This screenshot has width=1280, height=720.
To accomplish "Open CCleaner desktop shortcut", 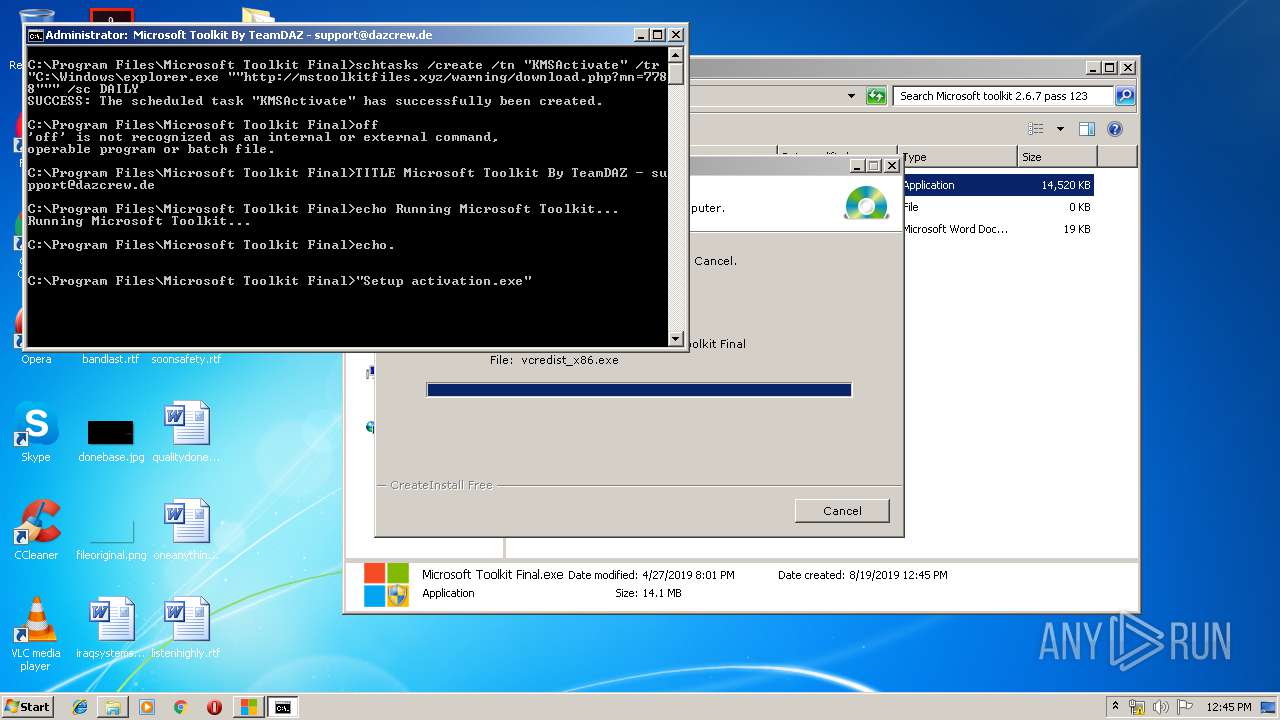I will 36,530.
